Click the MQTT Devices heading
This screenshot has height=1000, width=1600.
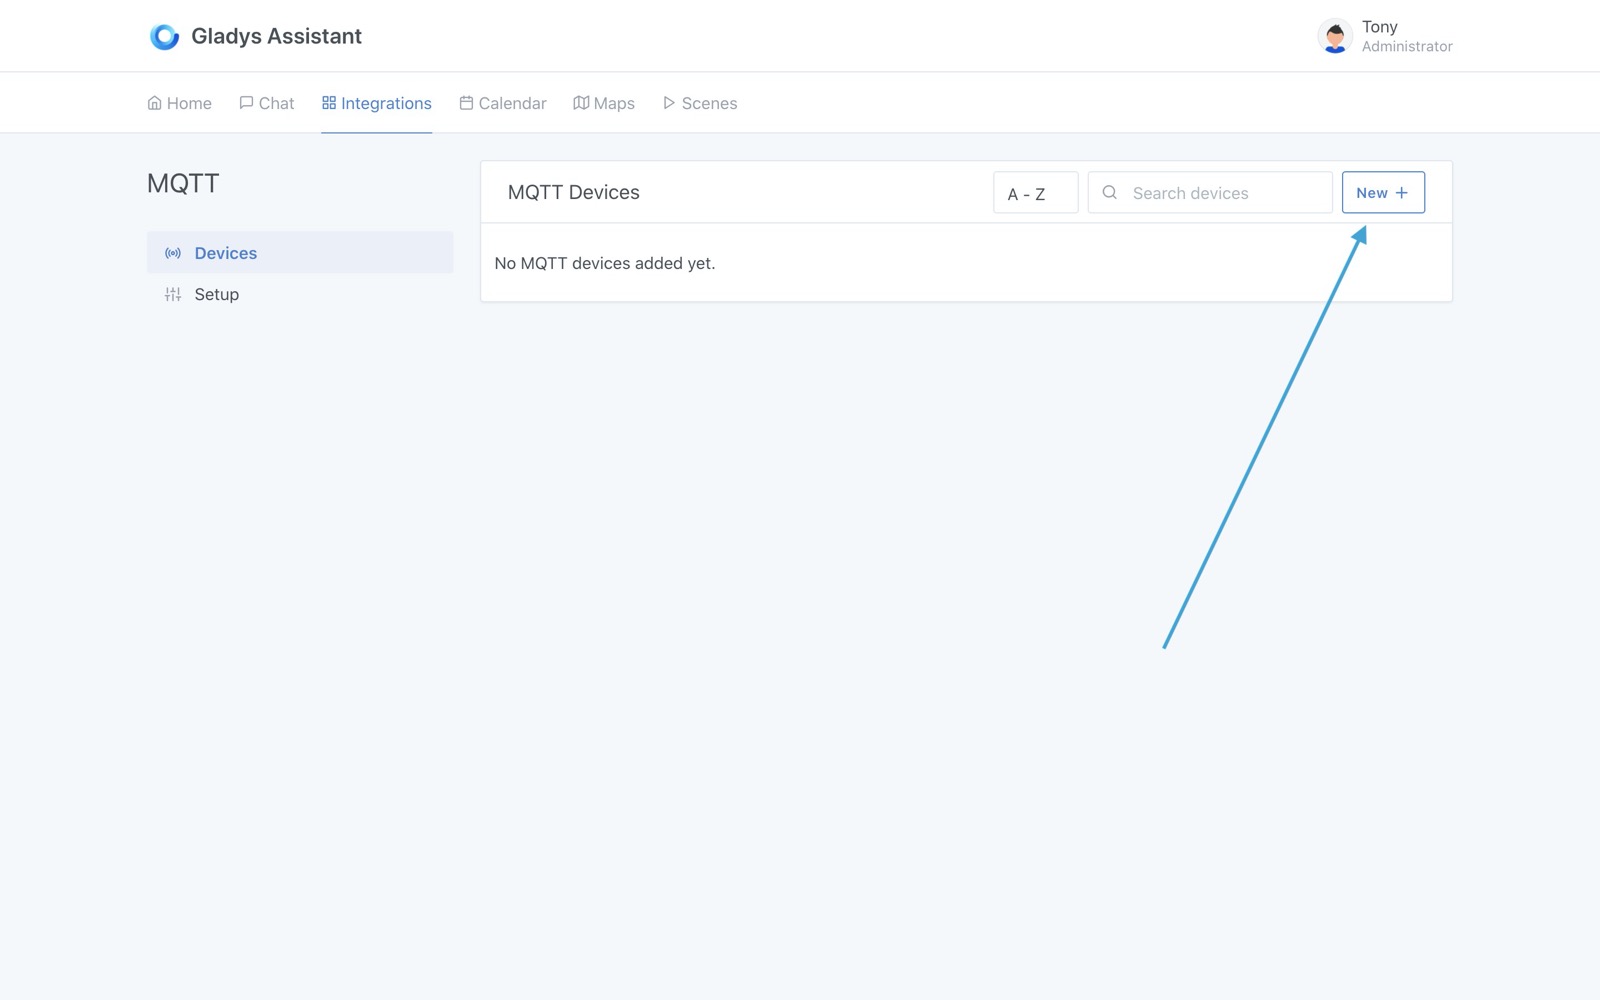[x=573, y=192]
